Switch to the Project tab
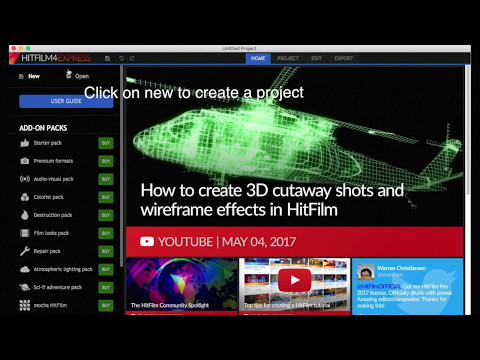This screenshot has width=480, height=360. [x=288, y=58]
